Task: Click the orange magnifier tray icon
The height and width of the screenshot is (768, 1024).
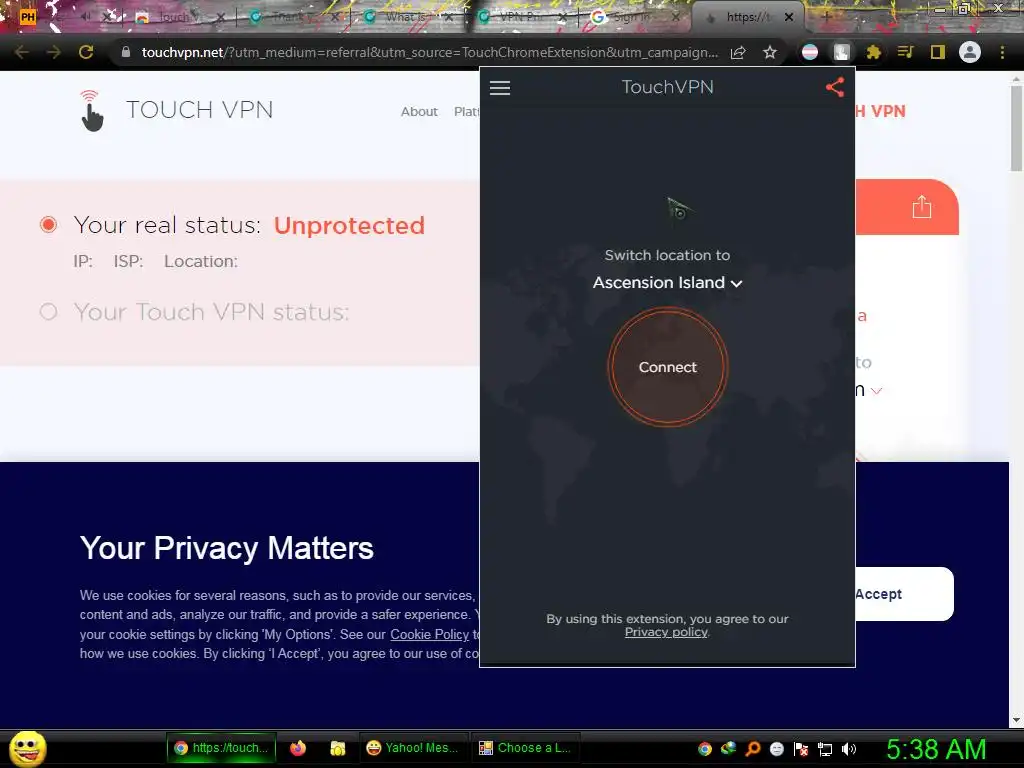Action: [752, 749]
